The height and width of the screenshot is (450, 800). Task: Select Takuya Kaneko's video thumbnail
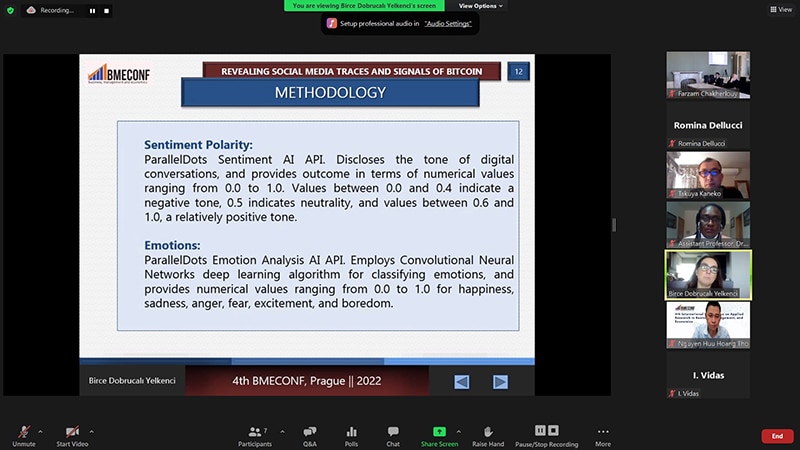point(708,176)
